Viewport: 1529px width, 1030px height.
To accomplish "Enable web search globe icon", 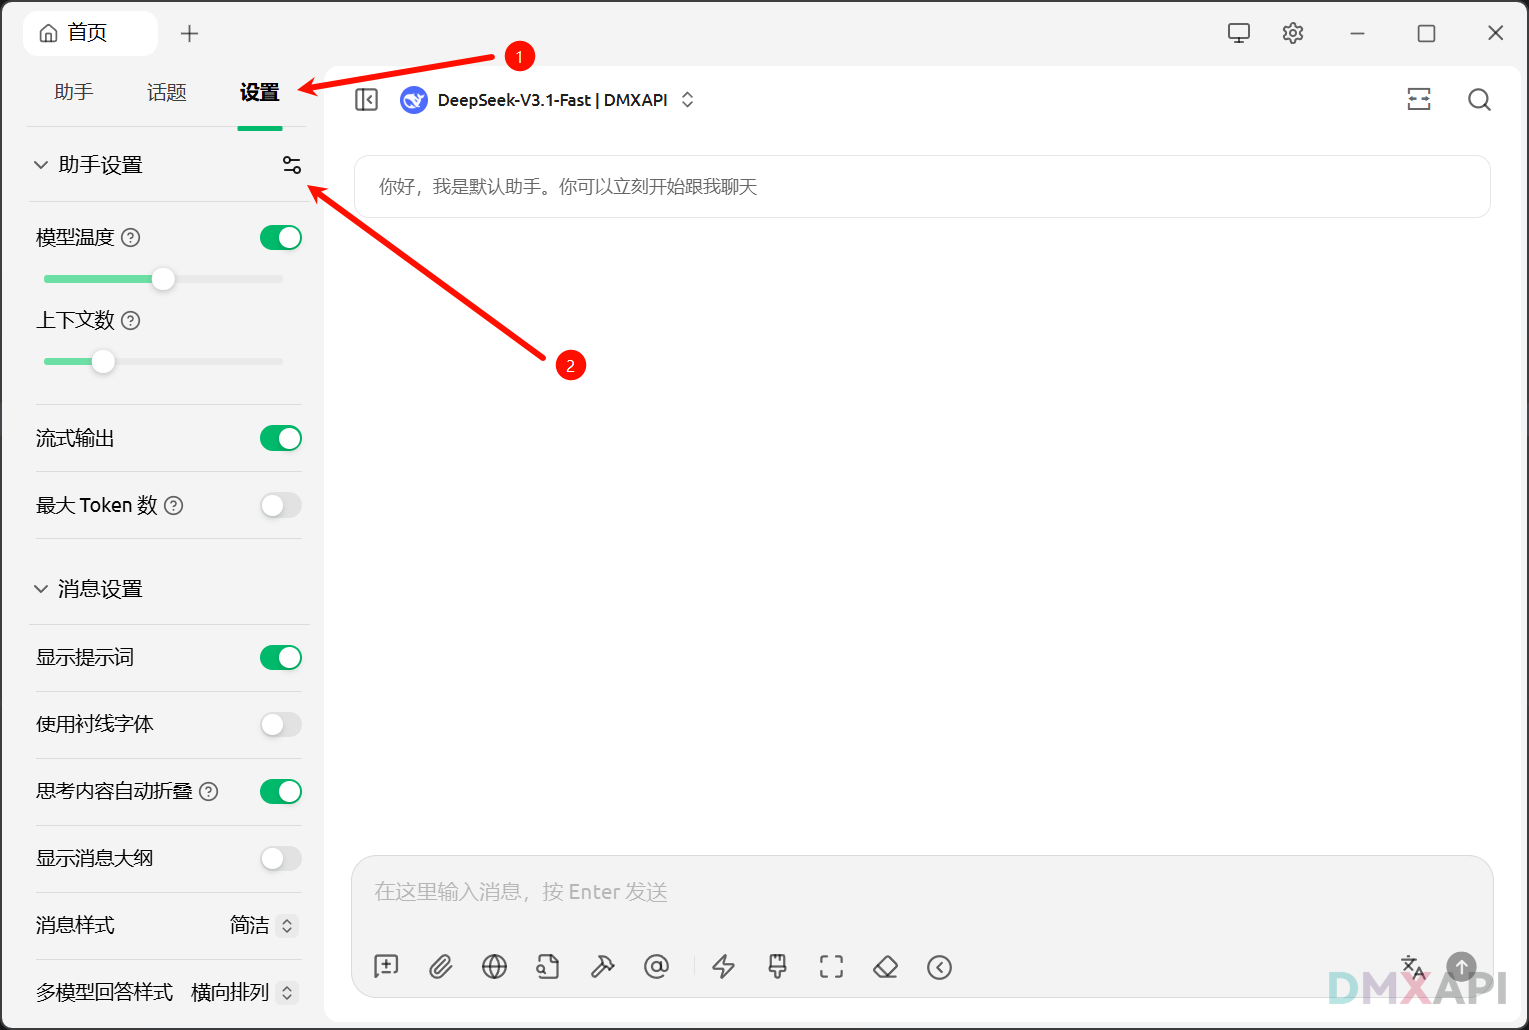I will (494, 966).
